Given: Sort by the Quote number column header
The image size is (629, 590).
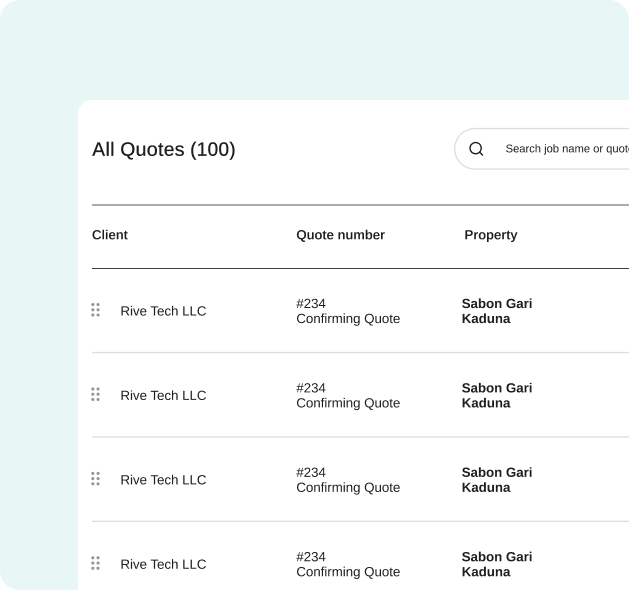Looking at the screenshot, I should [x=340, y=235].
